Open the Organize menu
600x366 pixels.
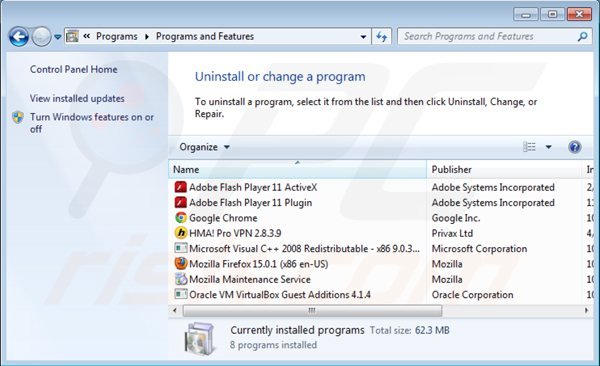tap(204, 147)
